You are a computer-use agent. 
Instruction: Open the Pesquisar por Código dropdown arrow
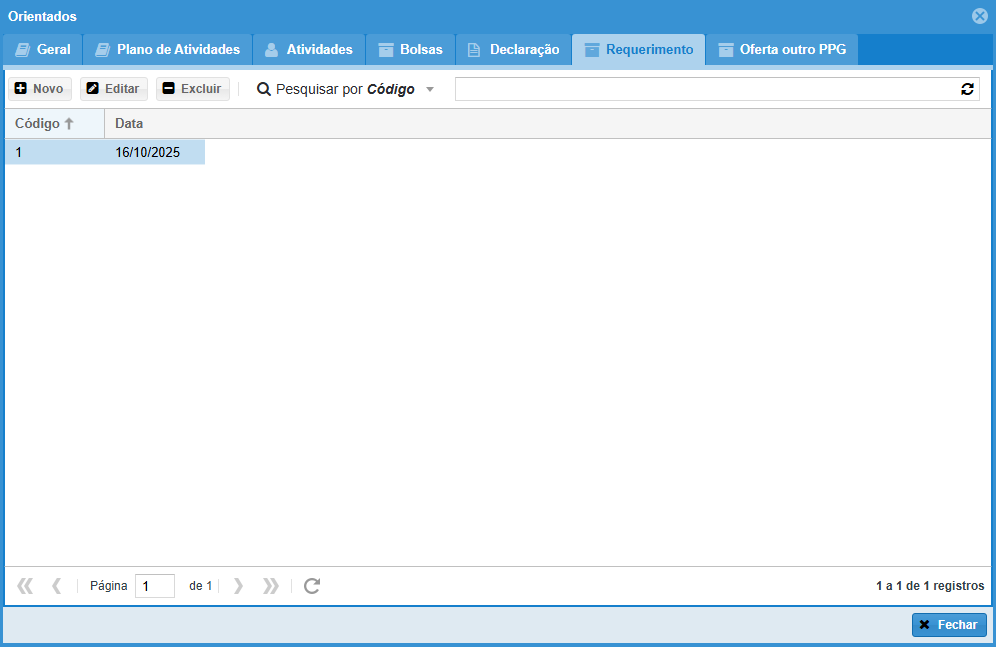[430, 89]
